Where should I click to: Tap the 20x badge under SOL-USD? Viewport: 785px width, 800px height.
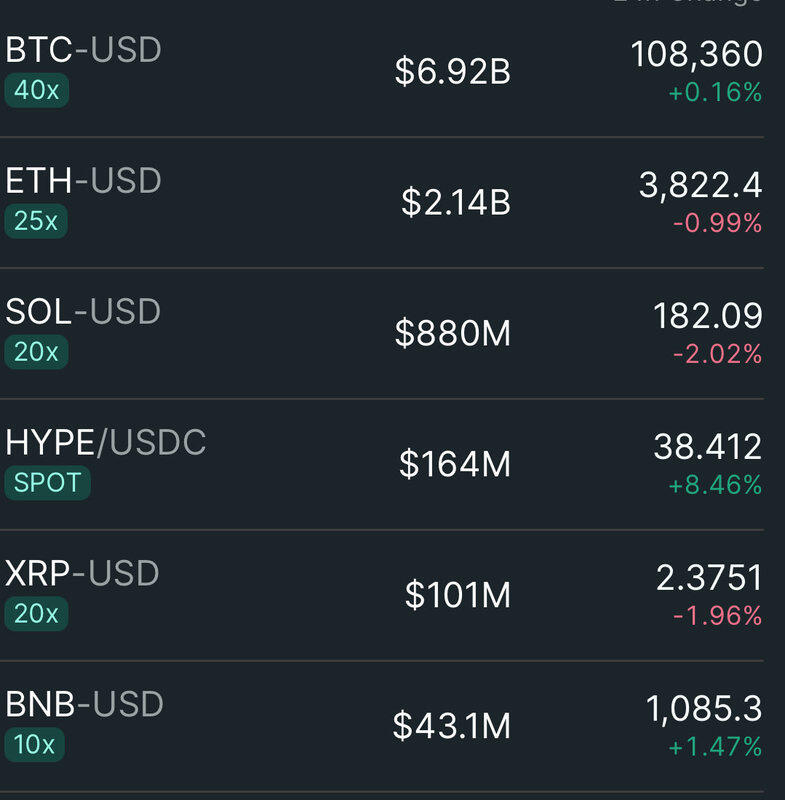coord(36,352)
